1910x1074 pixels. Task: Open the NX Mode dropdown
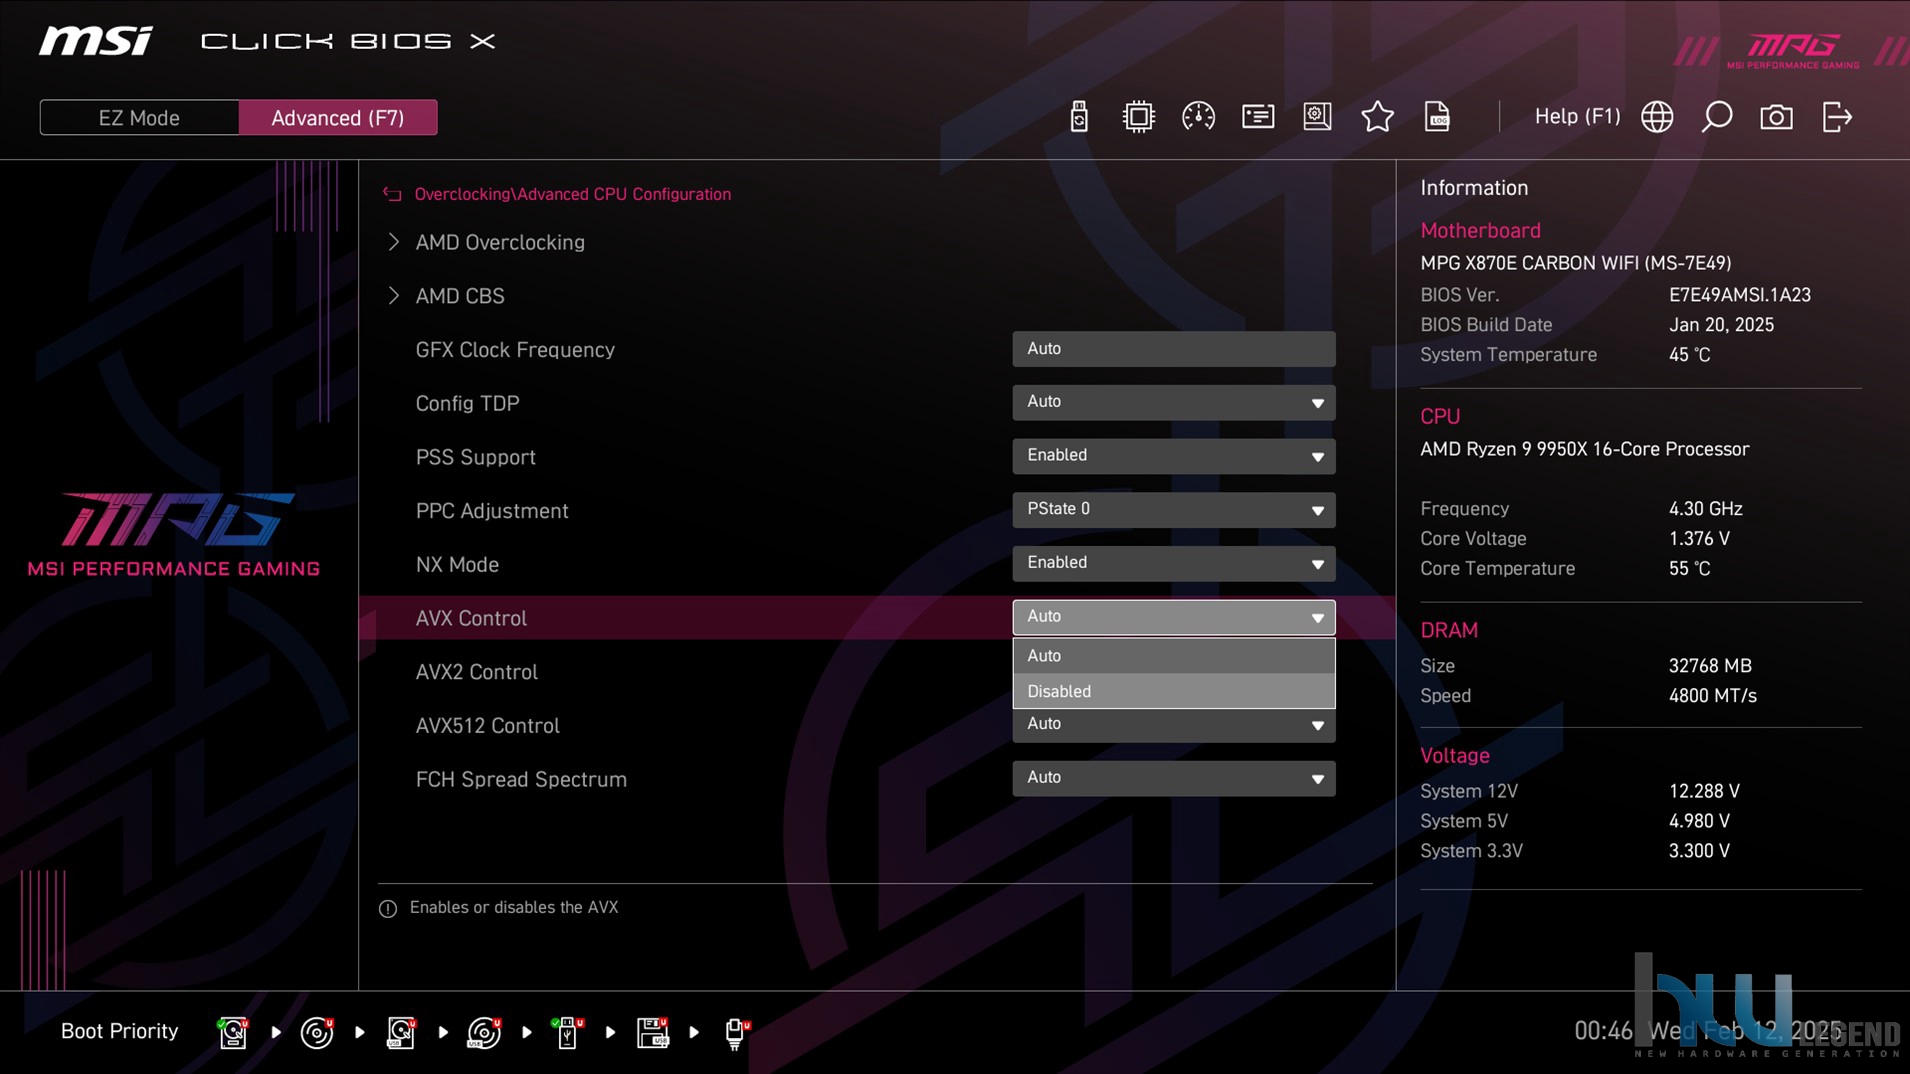[x=1173, y=563]
